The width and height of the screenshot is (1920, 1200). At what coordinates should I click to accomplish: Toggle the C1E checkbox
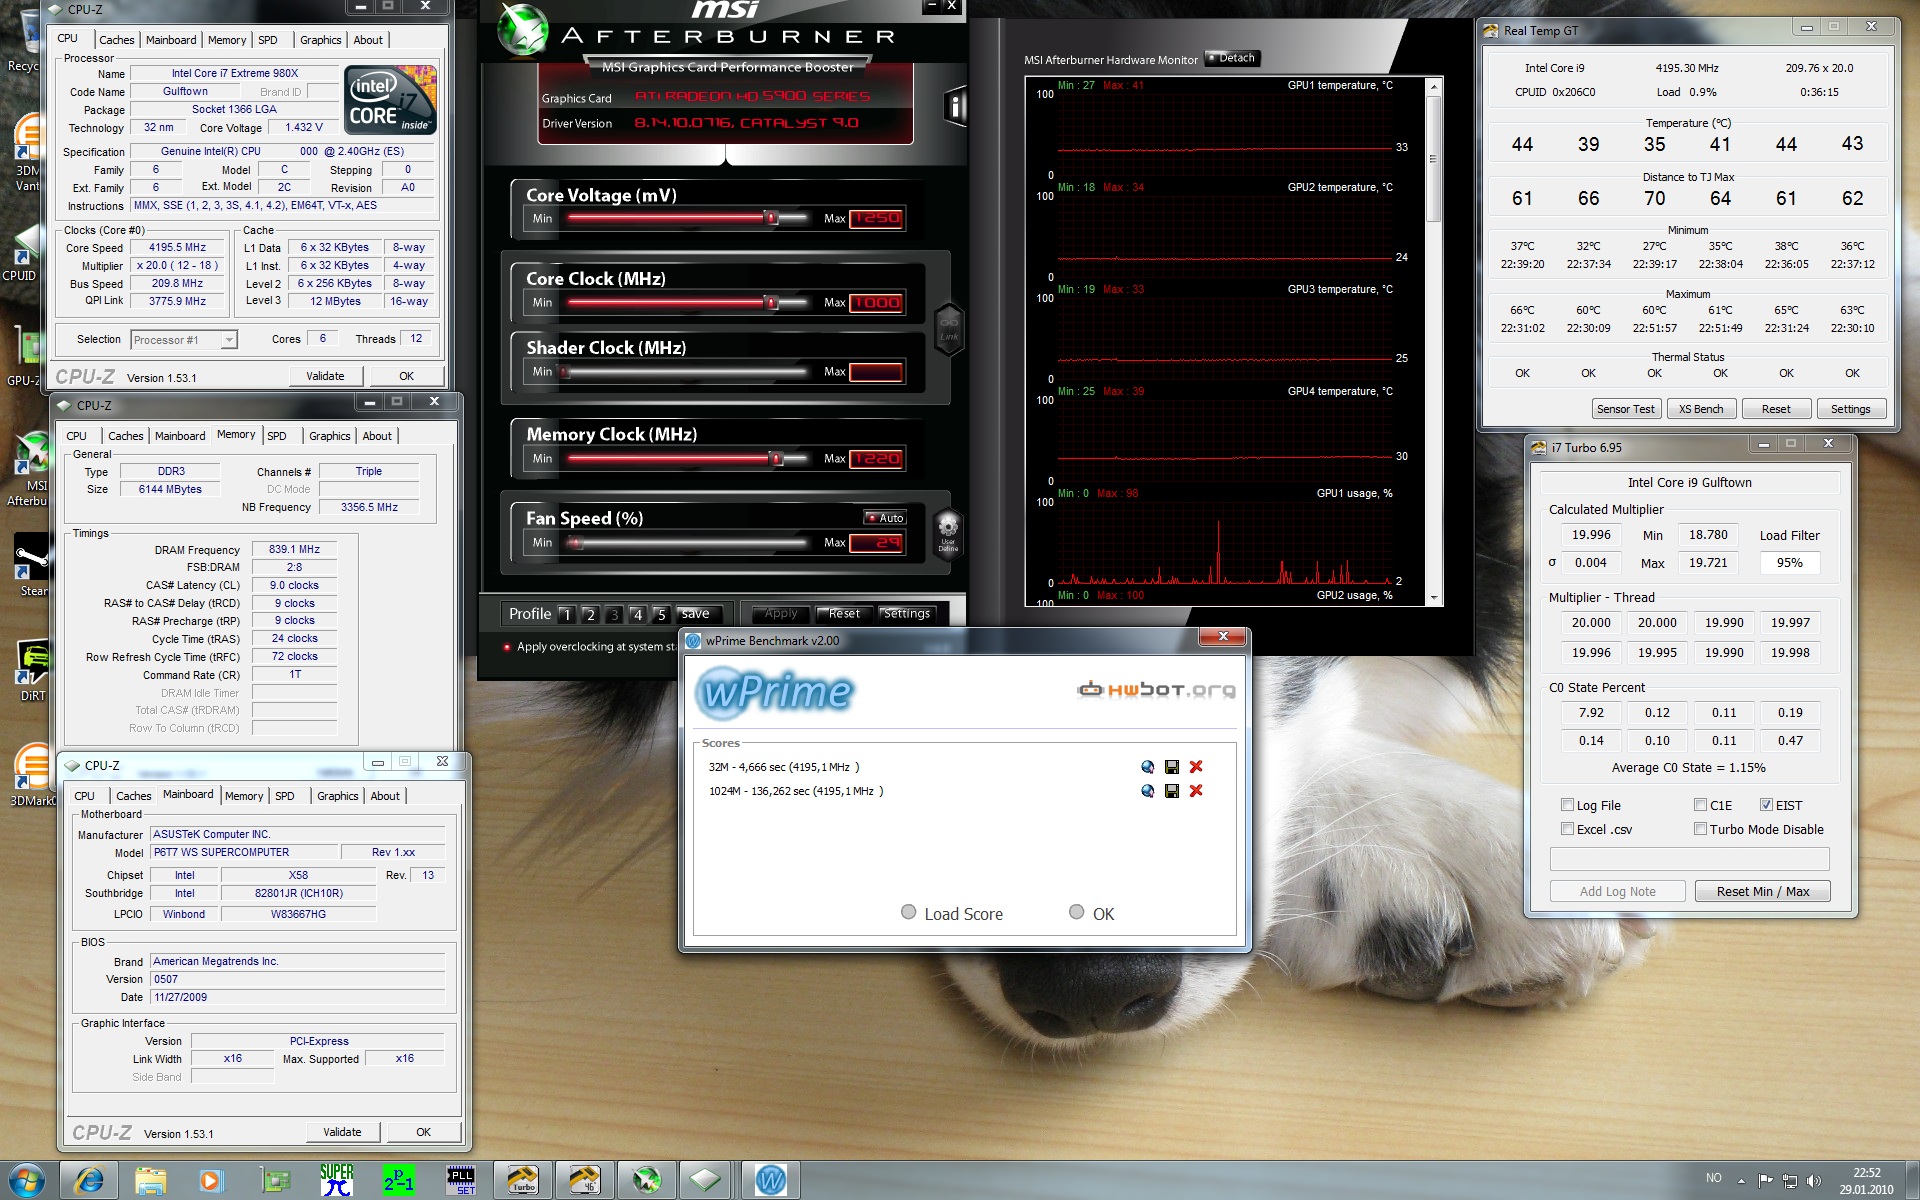click(1700, 805)
